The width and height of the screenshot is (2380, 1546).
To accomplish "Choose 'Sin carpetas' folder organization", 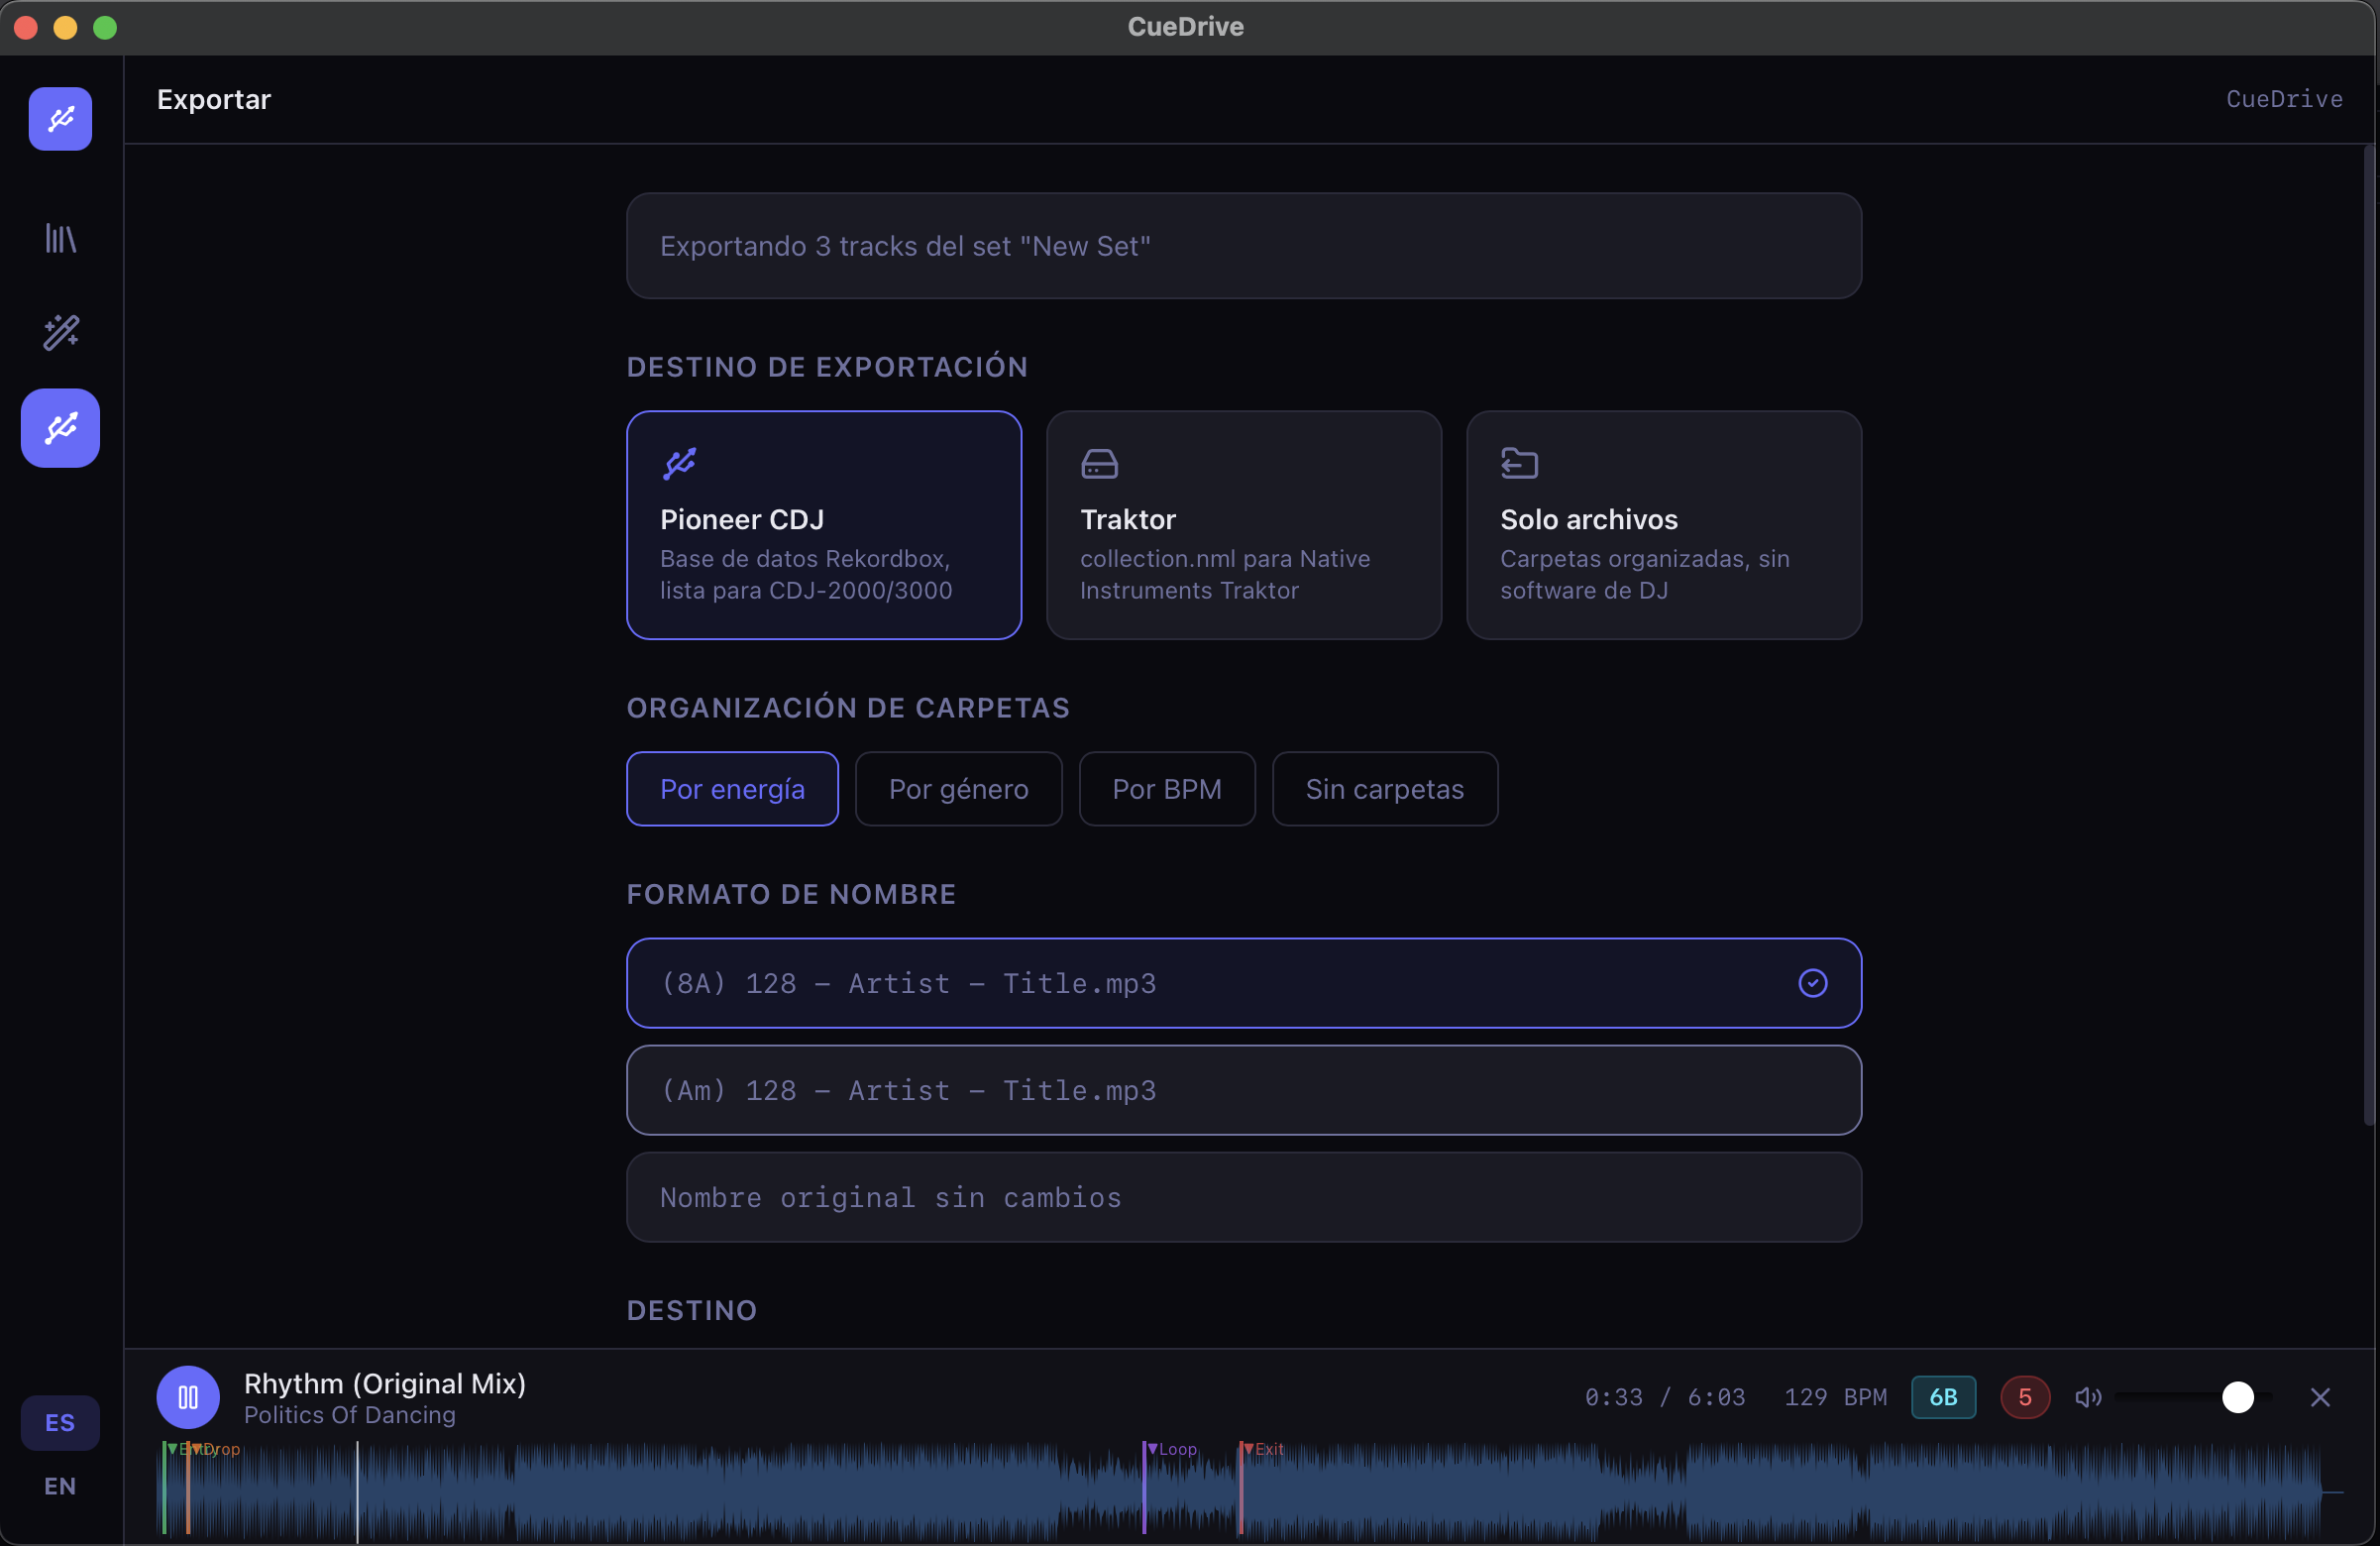I will pos(1385,789).
